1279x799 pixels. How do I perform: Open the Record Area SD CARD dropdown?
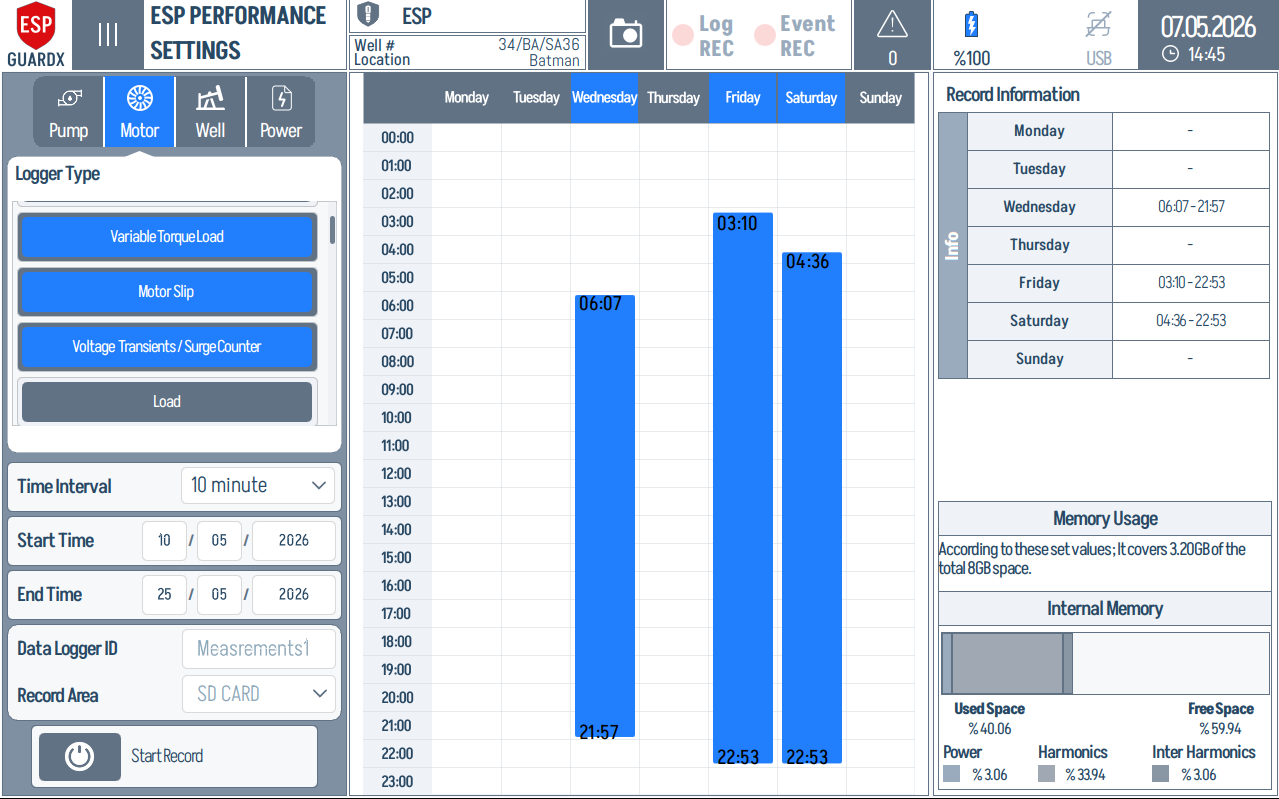[x=258, y=694]
